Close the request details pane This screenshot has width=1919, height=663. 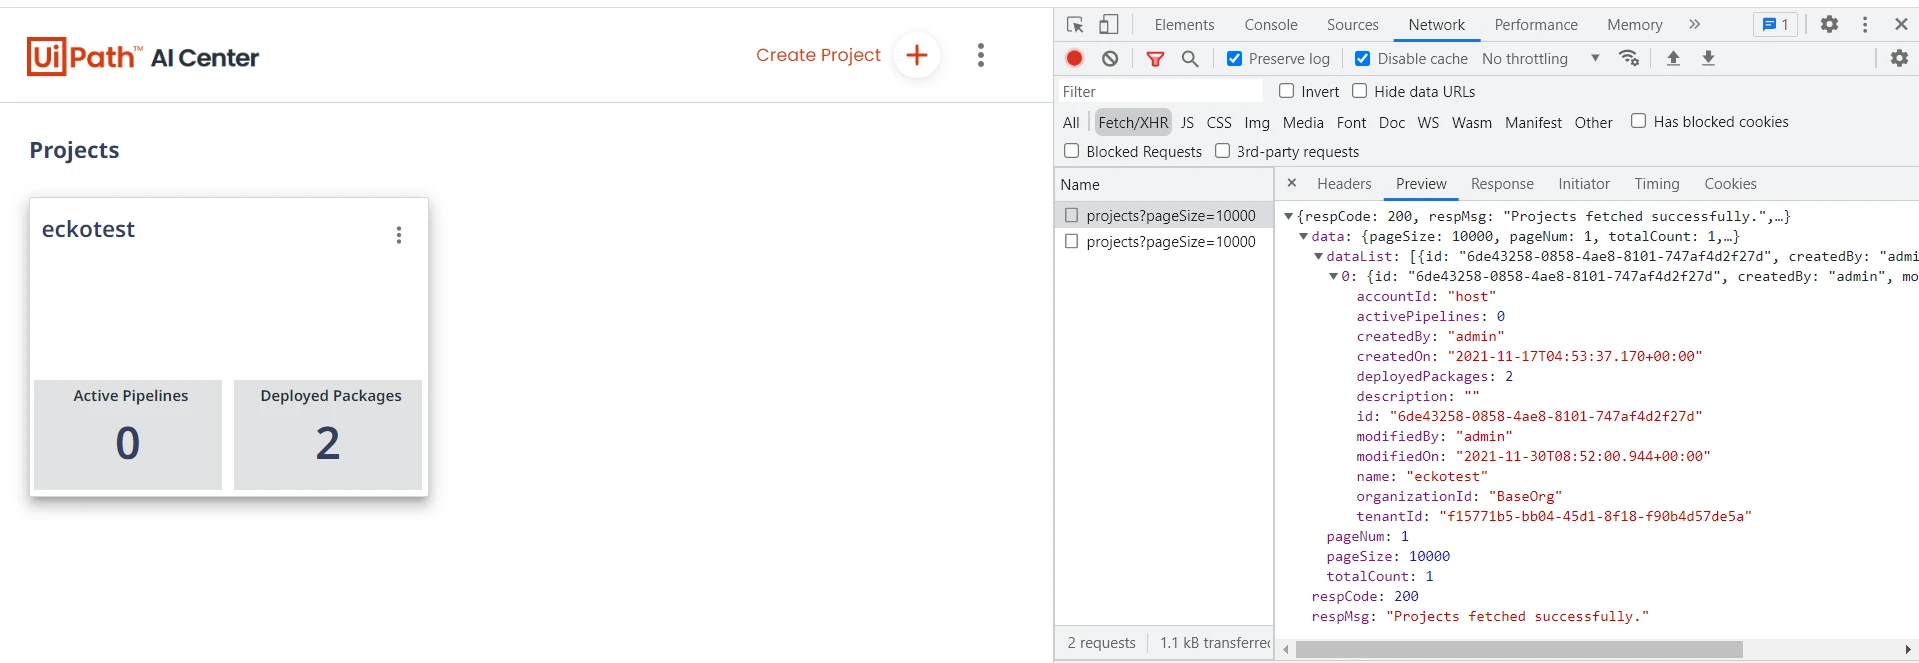[1292, 183]
